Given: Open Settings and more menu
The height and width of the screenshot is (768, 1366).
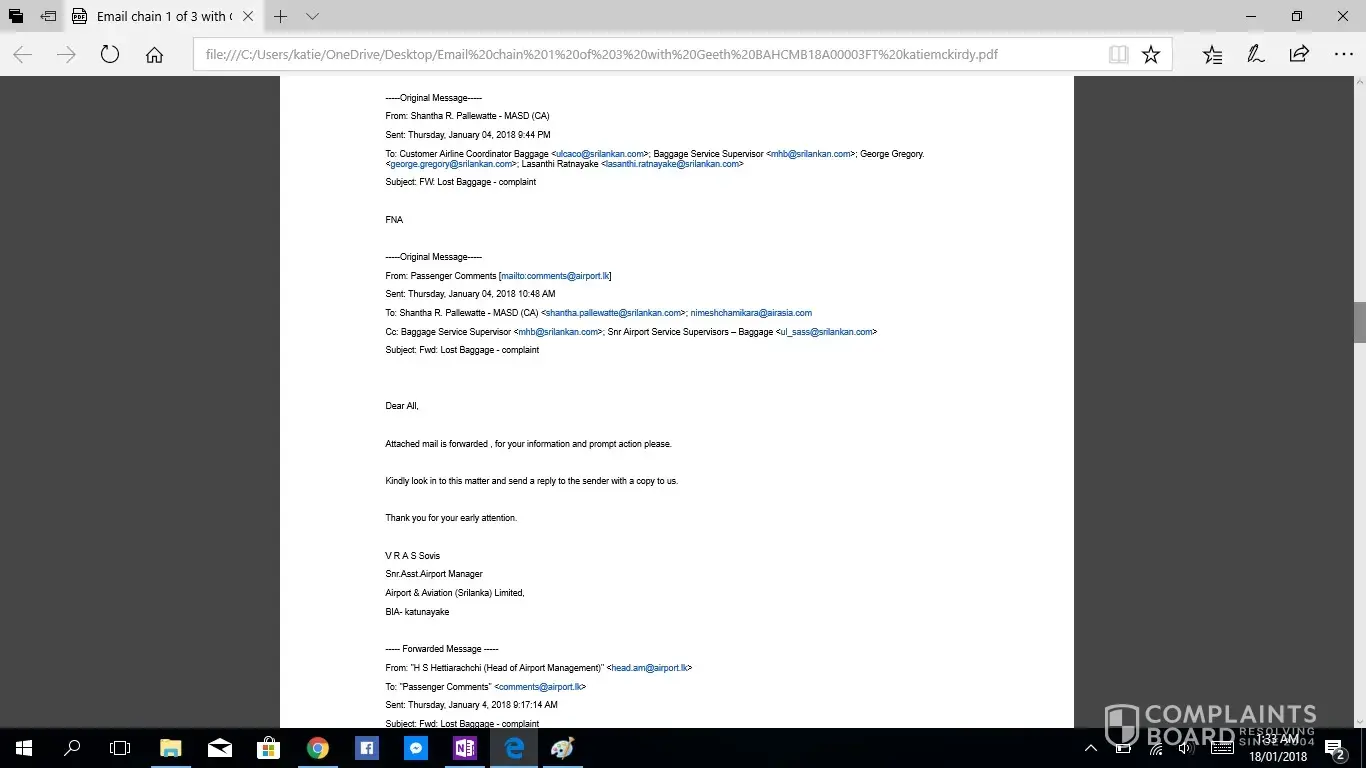Looking at the screenshot, I should pos(1343,55).
